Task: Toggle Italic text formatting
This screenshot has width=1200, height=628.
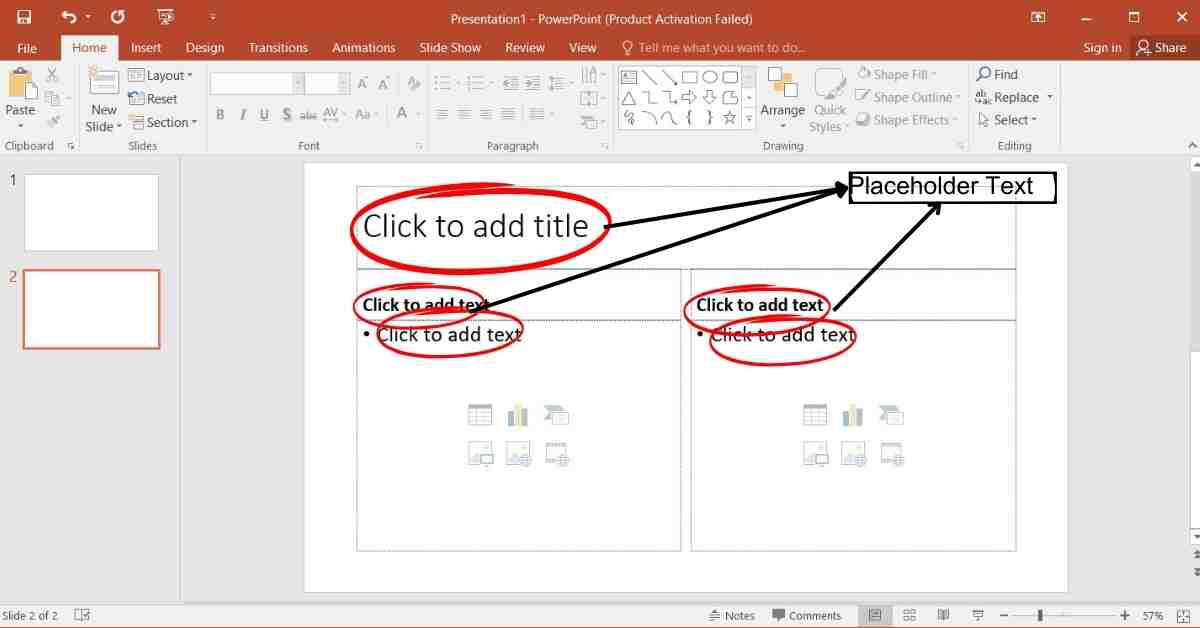Action: point(242,115)
